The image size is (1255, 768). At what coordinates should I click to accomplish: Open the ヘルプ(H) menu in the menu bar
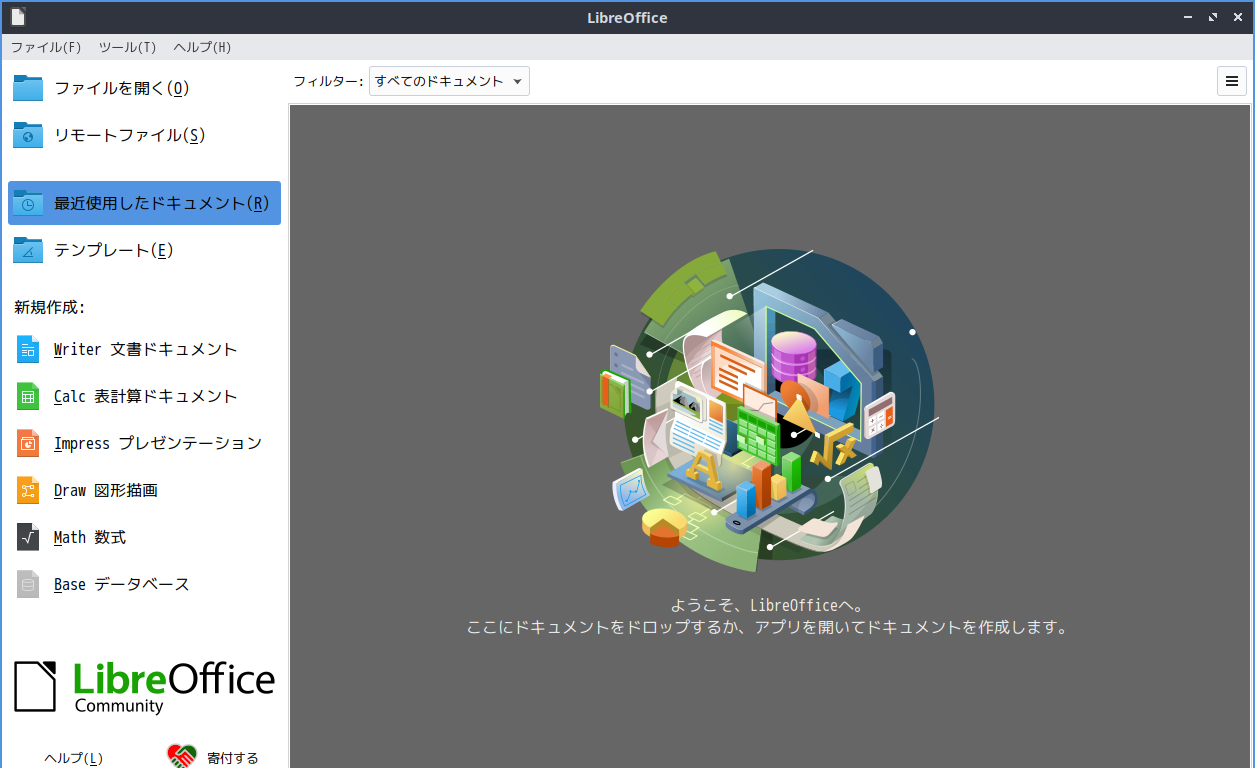[202, 47]
